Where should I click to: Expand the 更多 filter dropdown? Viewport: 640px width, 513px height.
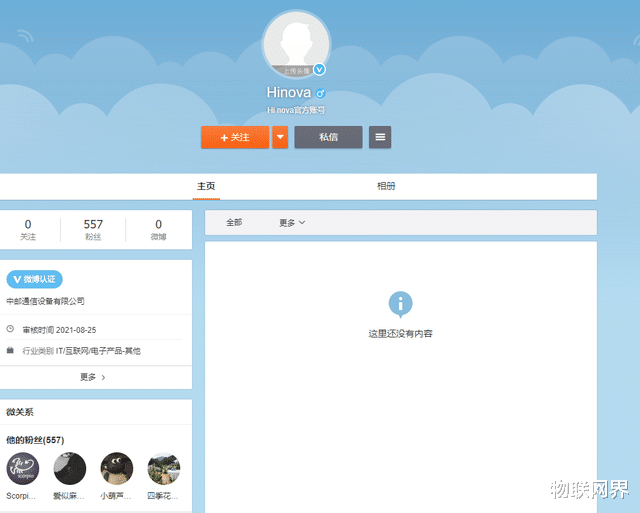click(292, 223)
